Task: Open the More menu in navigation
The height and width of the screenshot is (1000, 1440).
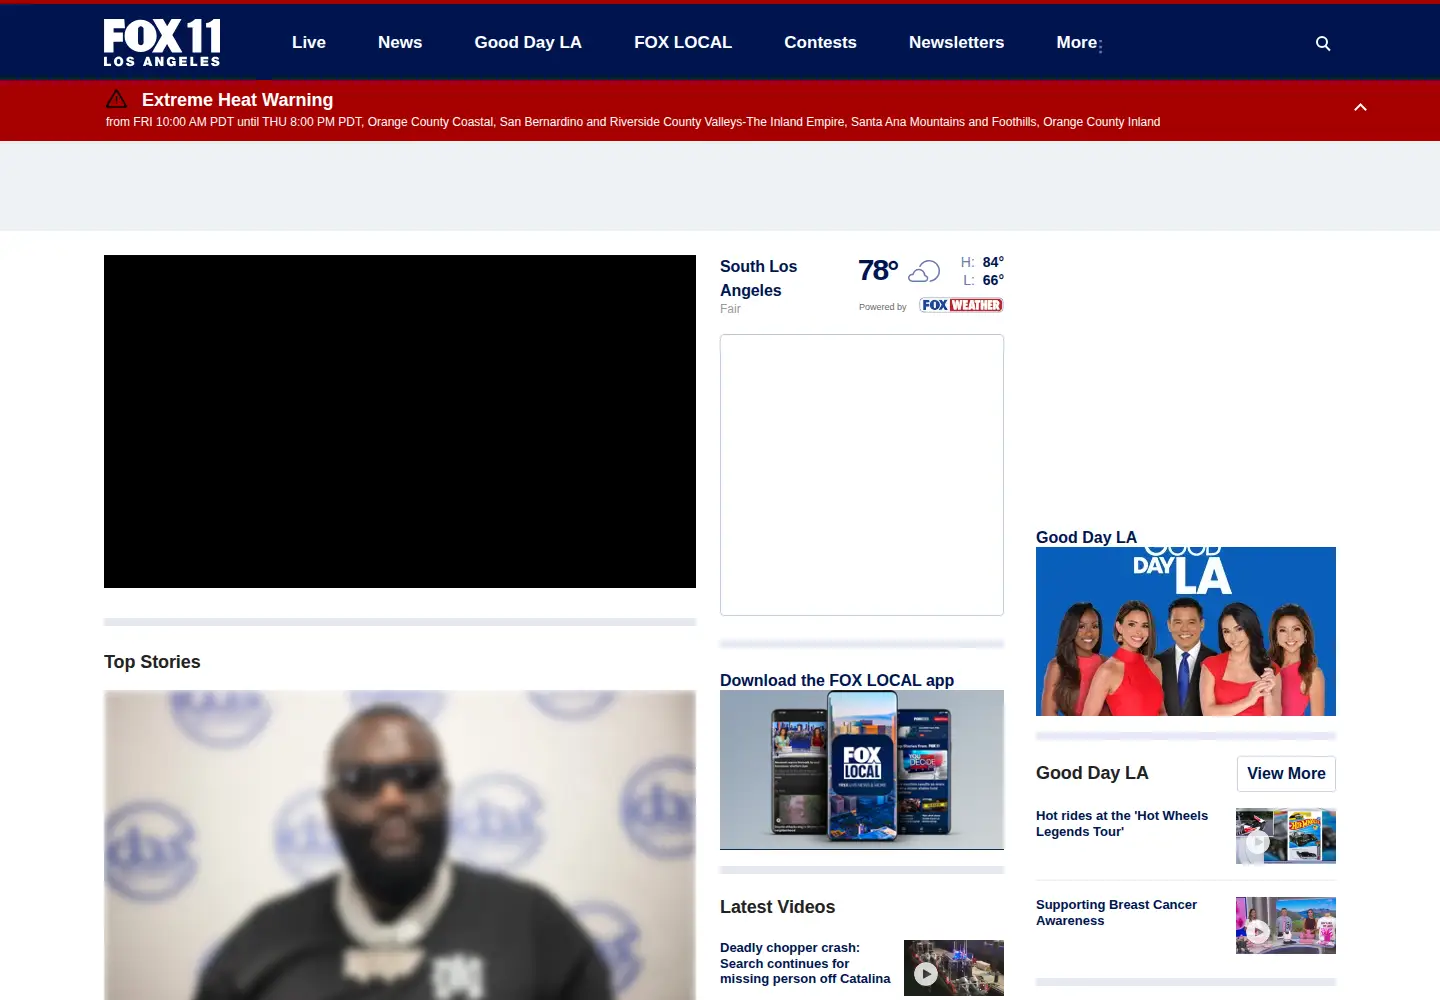Action: (x=1077, y=42)
